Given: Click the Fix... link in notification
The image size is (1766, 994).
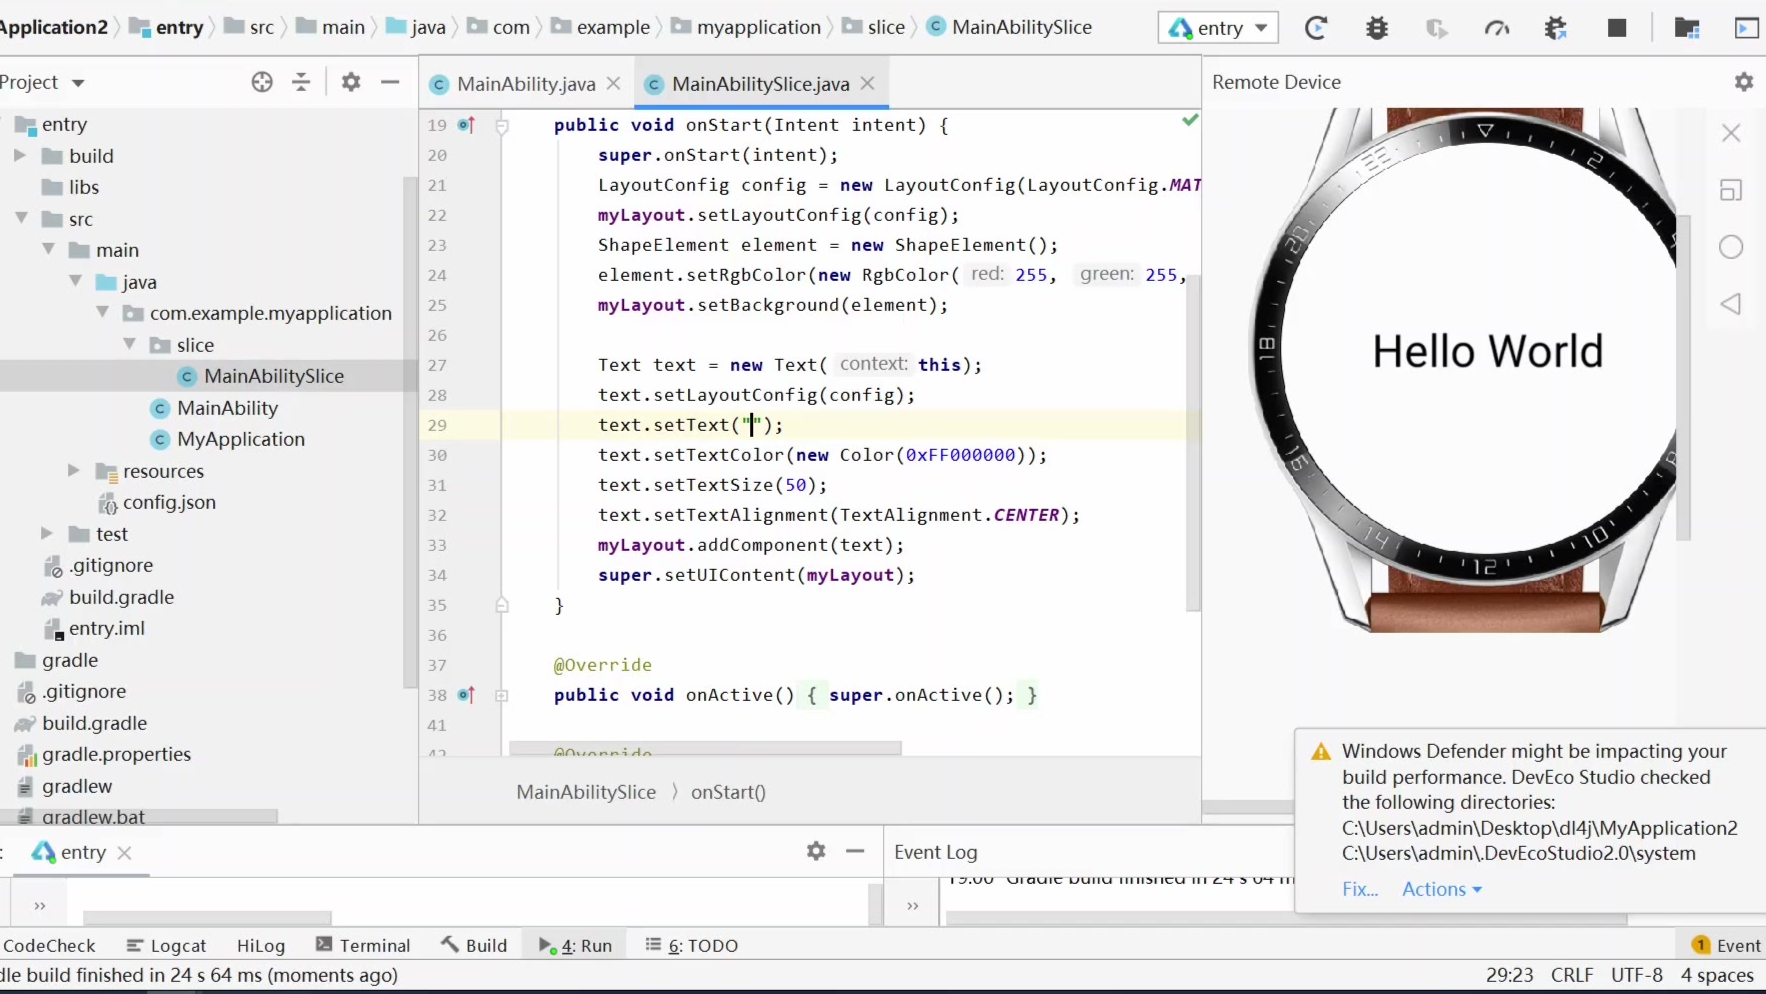Looking at the screenshot, I should 1359,889.
